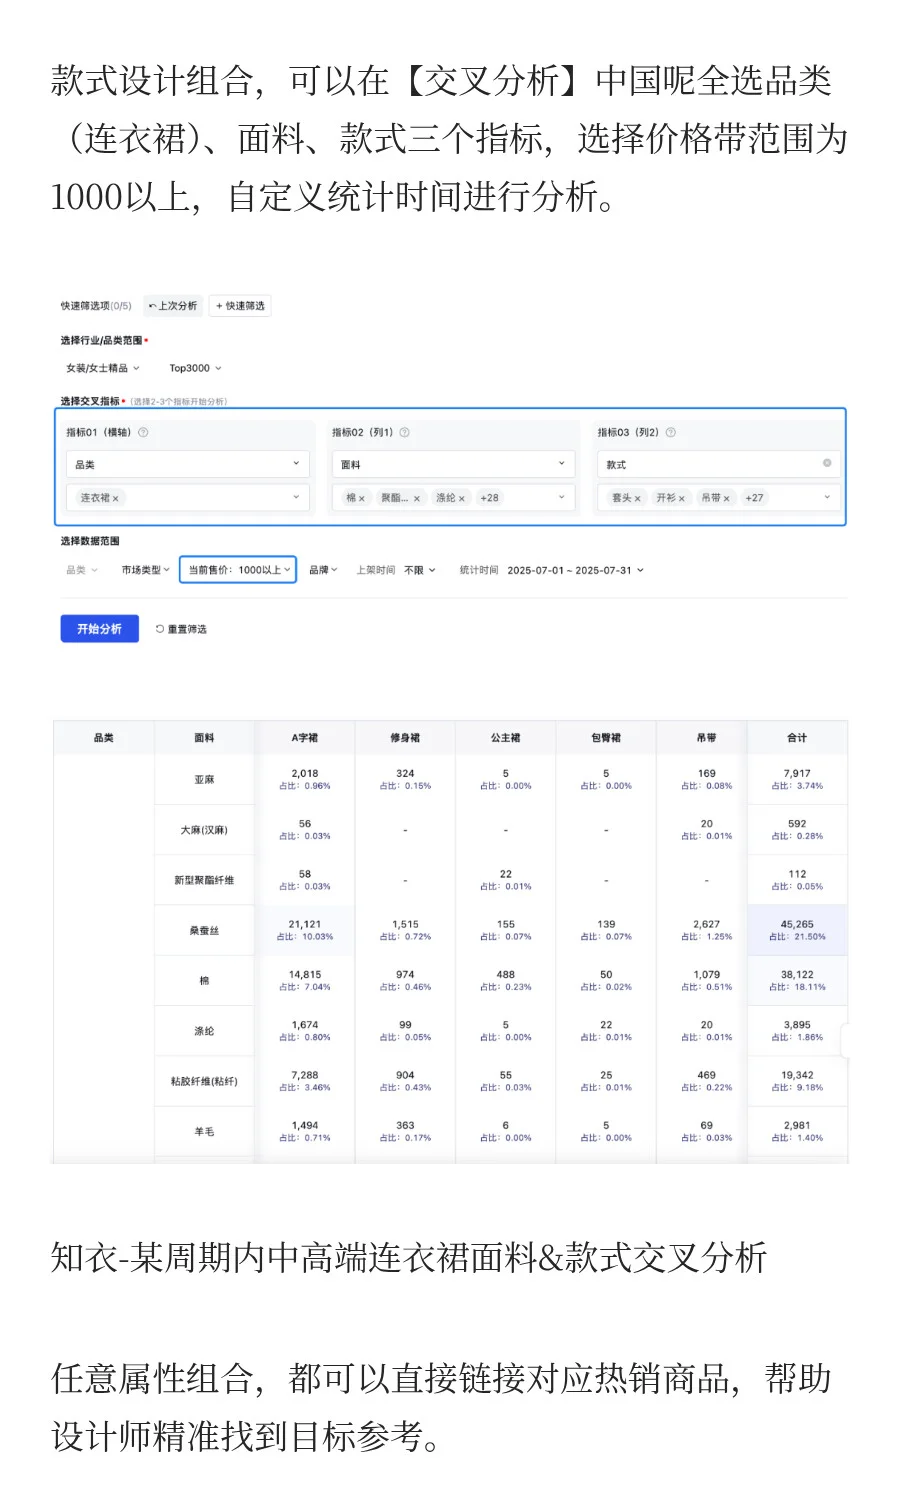Open the 品牌 filter dropdown

(x=323, y=570)
